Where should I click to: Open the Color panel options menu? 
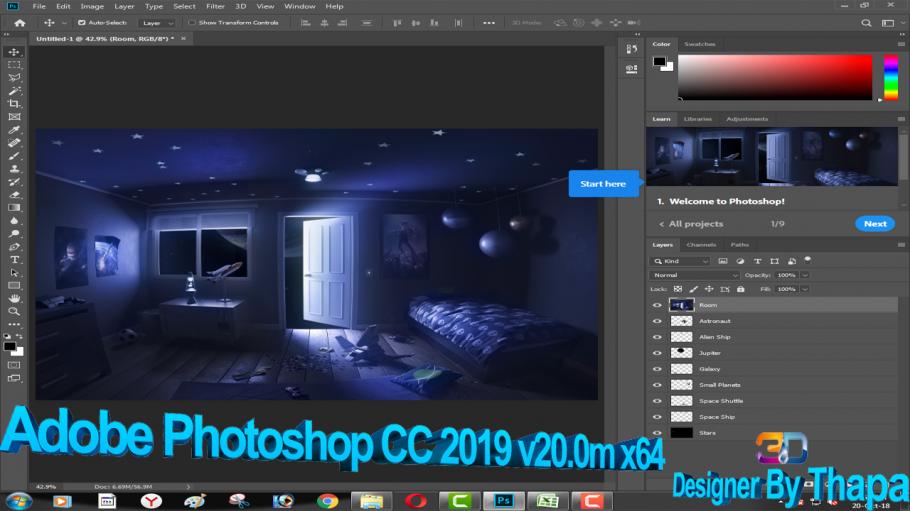pos(901,44)
